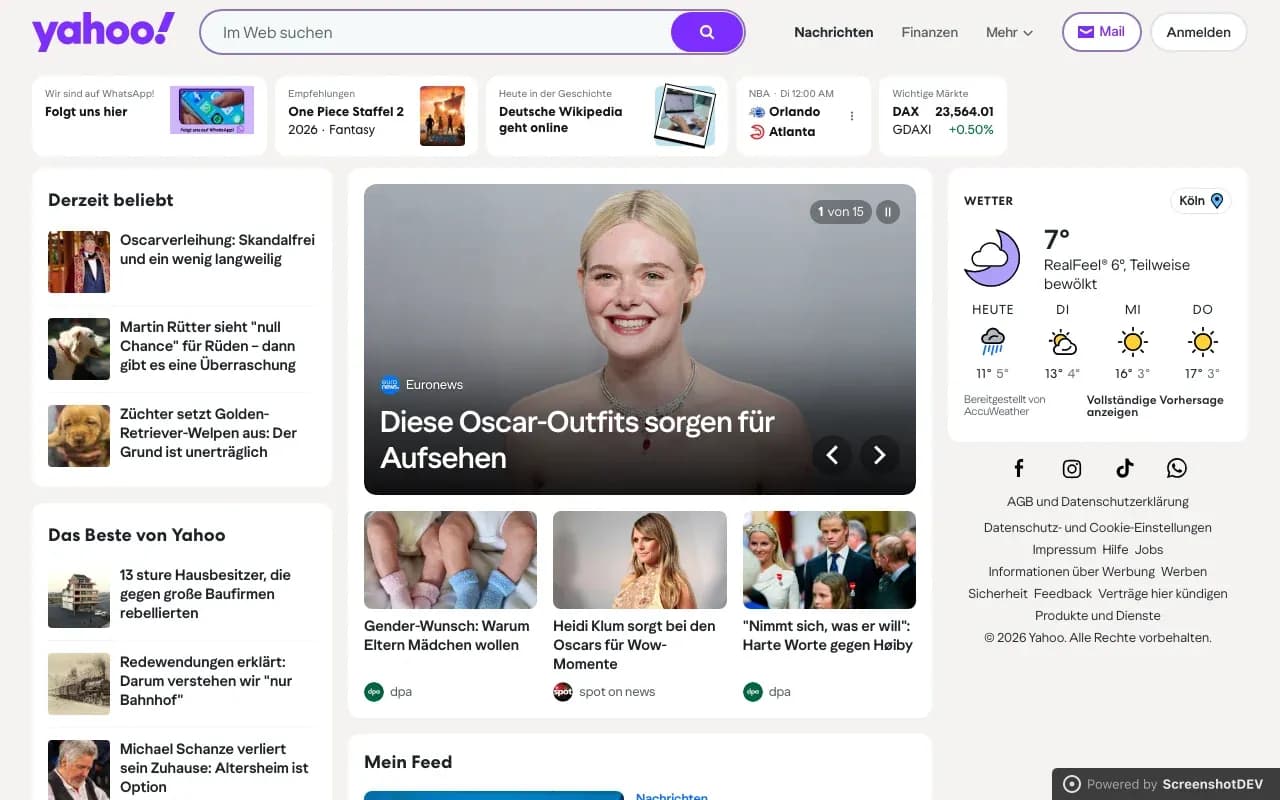Open Heidi Klum Oscars Wow-Momente article

coord(634,645)
